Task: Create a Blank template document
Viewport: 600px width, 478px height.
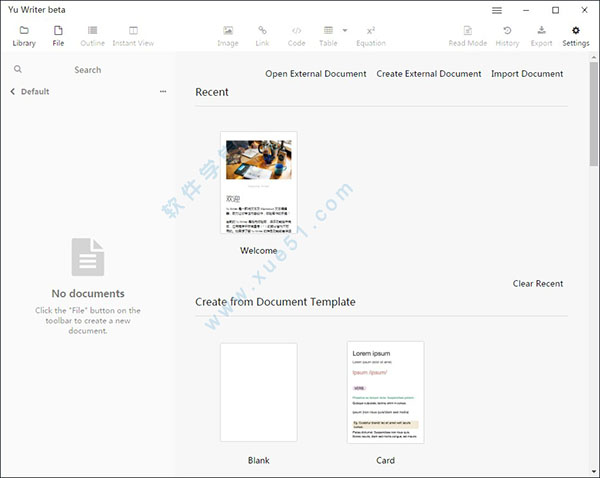Action: pyautogui.click(x=259, y=392)
